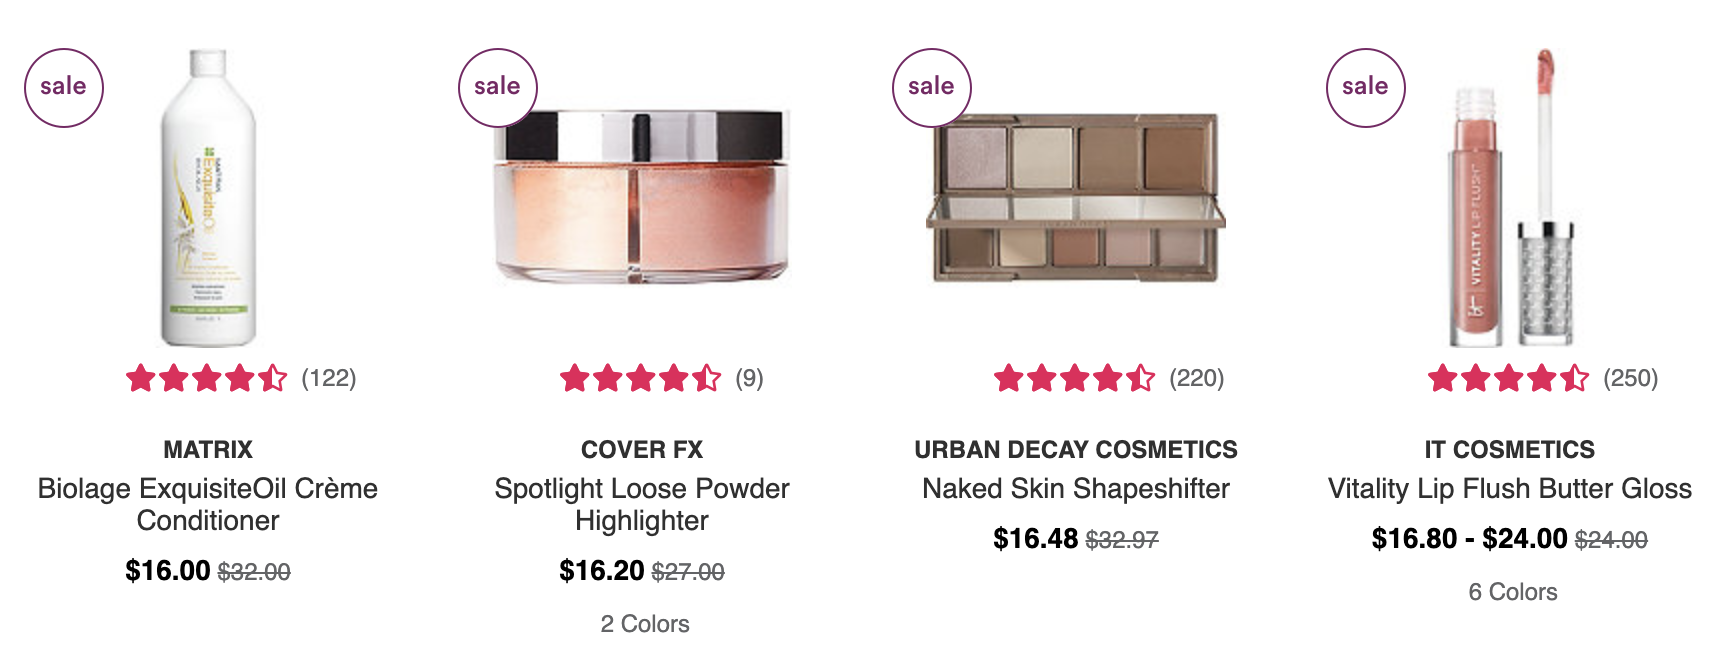
Task: Open Naked Skin Shapeshifter product link
Action: [x=1076, y=488]
